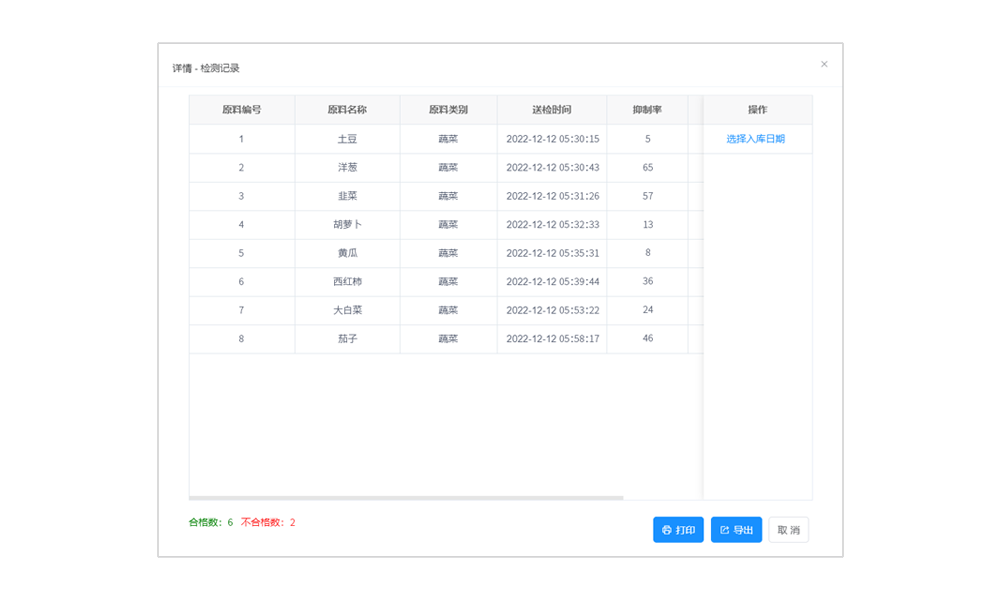Click the 送检时间 column header
This screenshot has height=600, width=1000.
point(552,110)
